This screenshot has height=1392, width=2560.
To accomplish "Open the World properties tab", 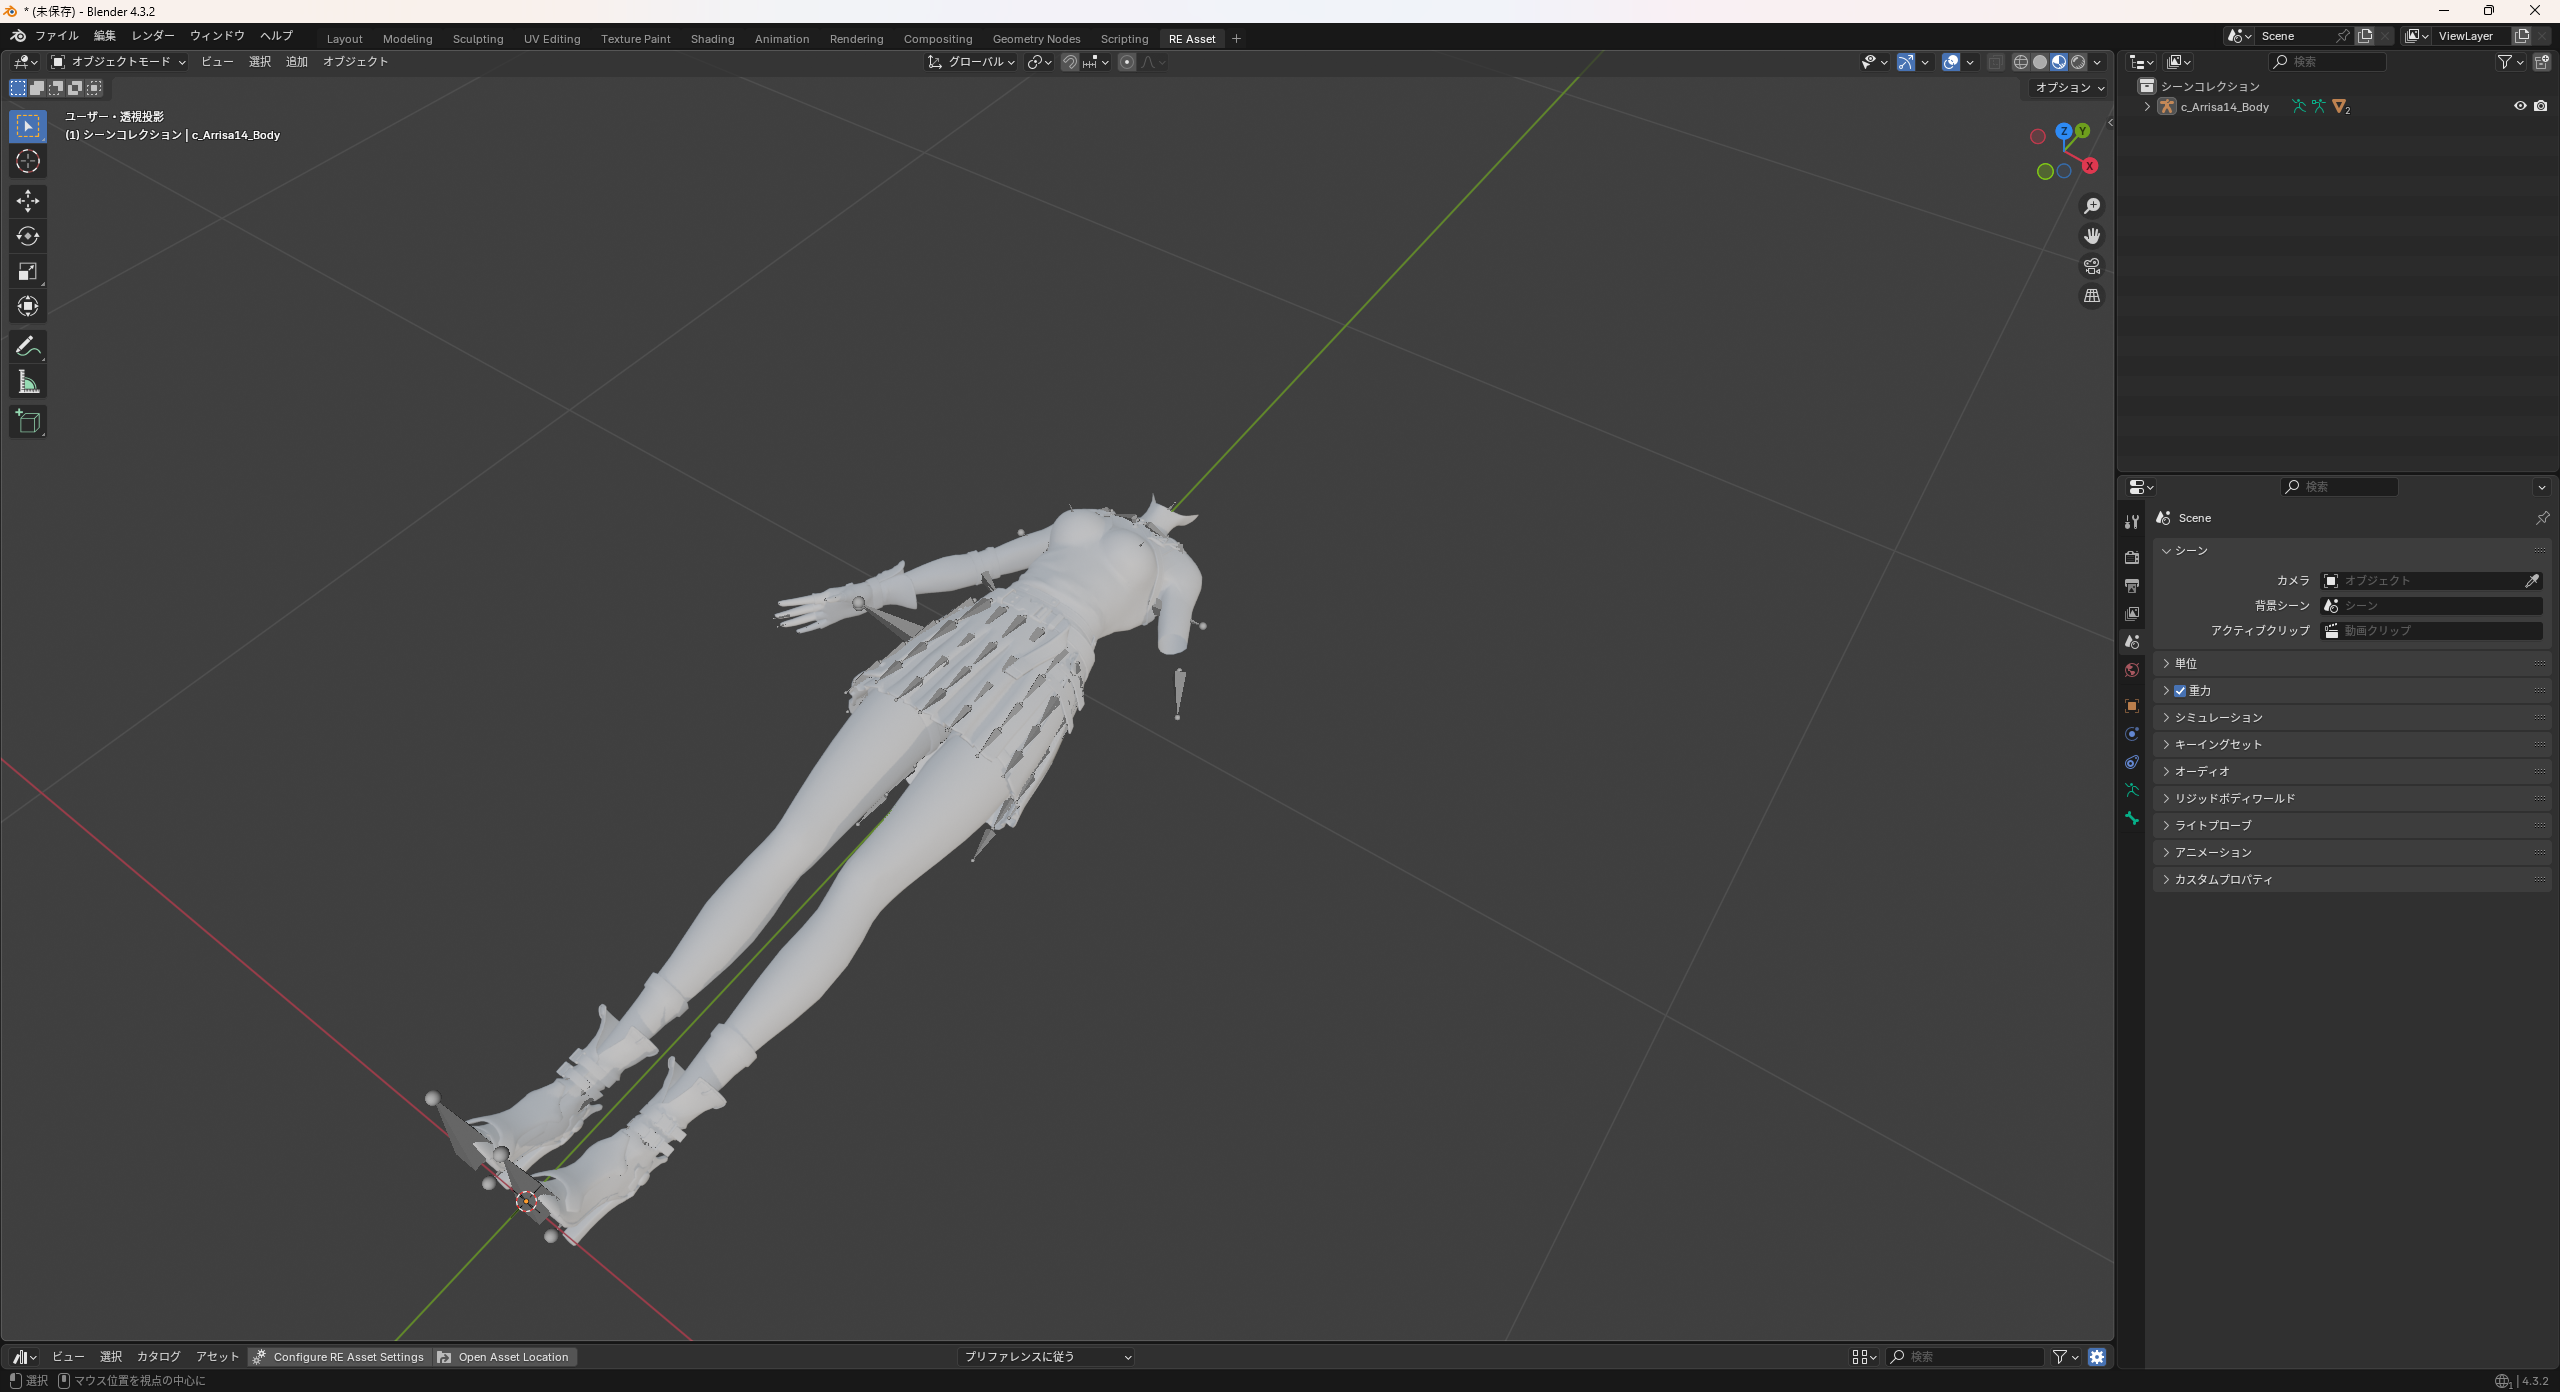I will [x=2132, y=670].
